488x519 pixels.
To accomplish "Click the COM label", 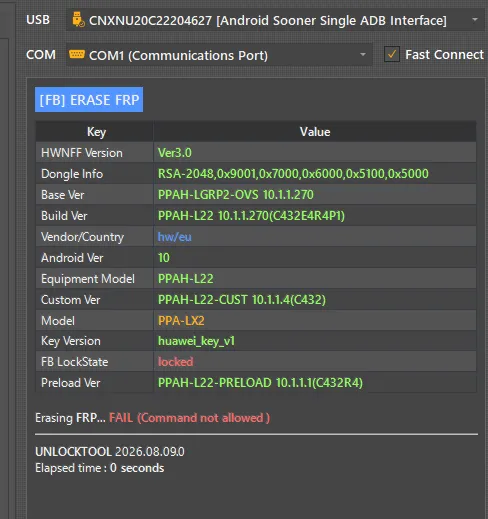I will pyautogui.click(x=41, y=55).
